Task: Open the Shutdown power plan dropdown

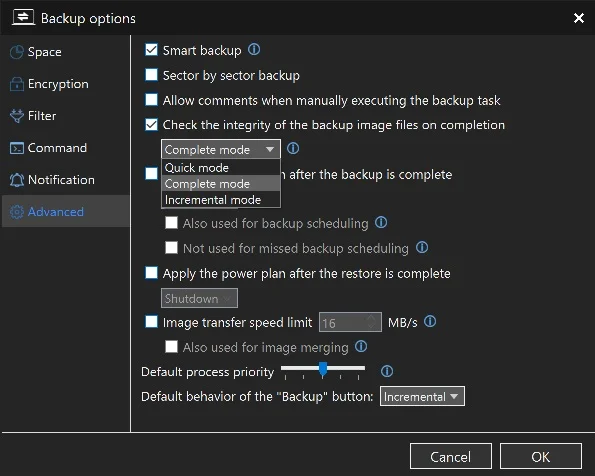Action: 199,298
